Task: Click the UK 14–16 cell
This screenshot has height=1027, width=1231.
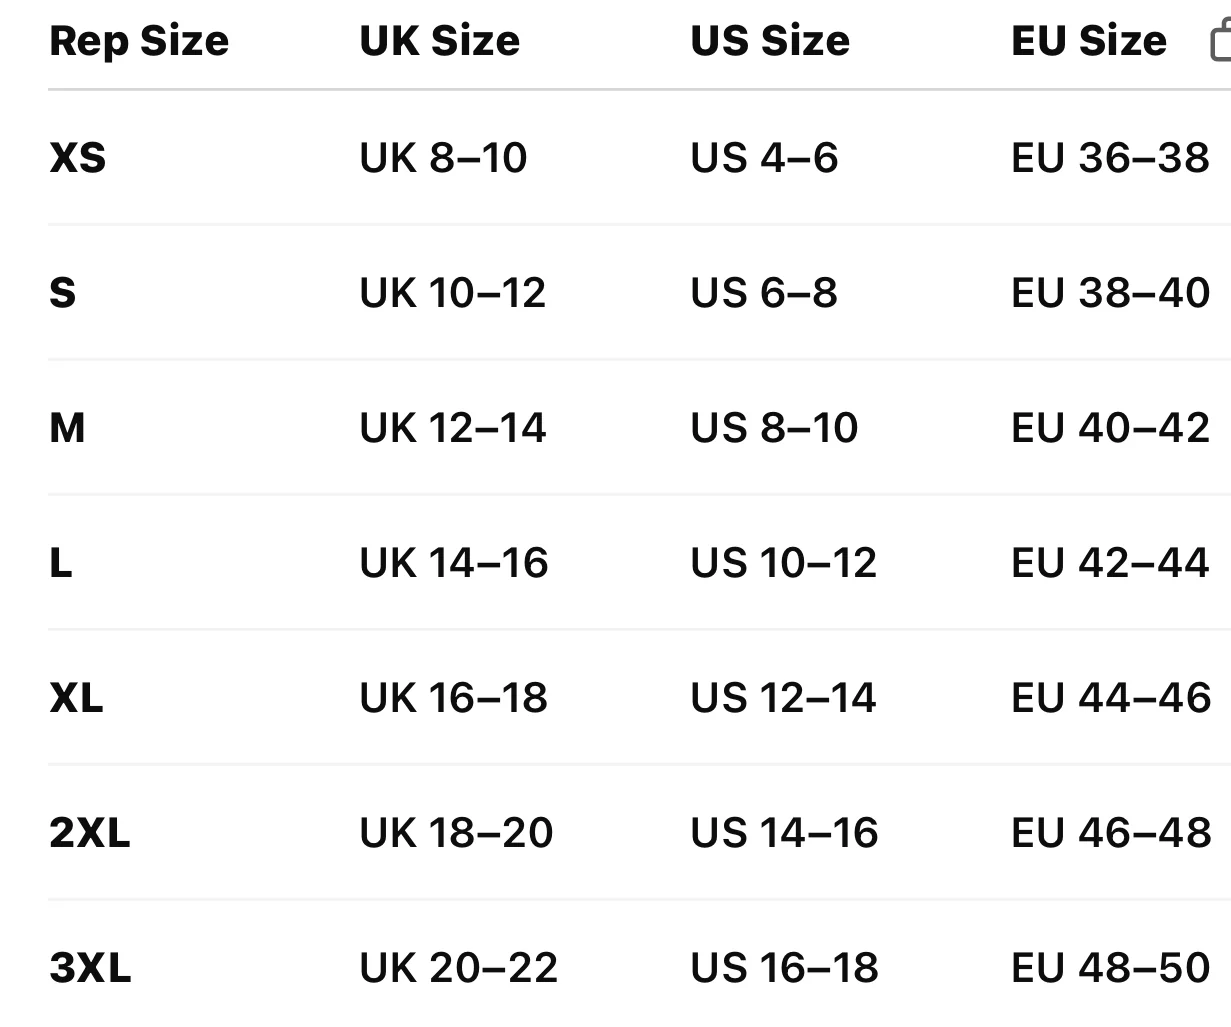Action: point(453,563)
